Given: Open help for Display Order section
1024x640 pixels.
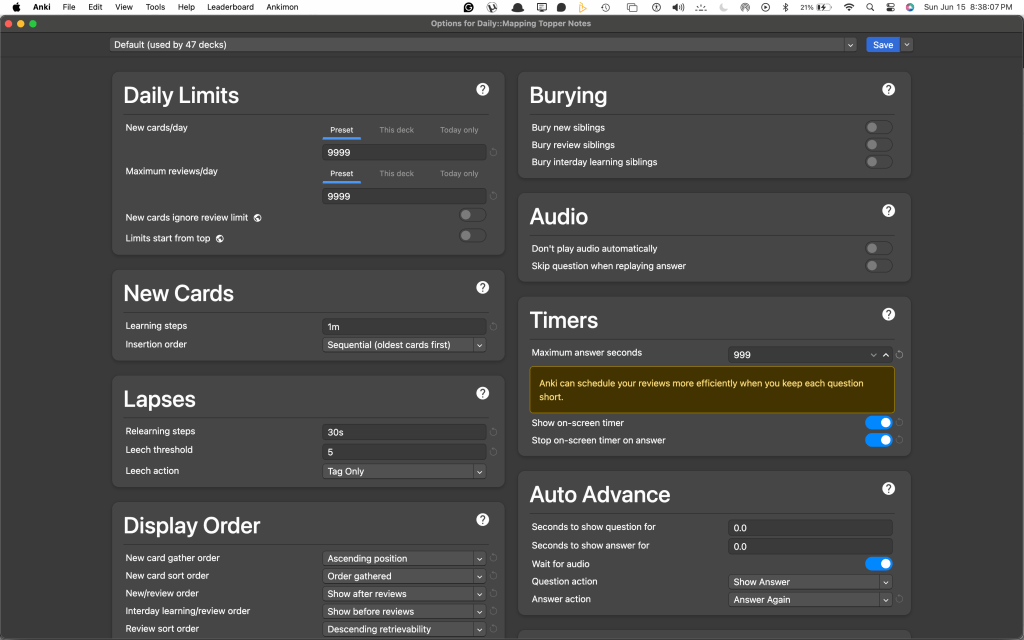Looking at the screenshot, I should pyautogui.click(x=482, y=520).
